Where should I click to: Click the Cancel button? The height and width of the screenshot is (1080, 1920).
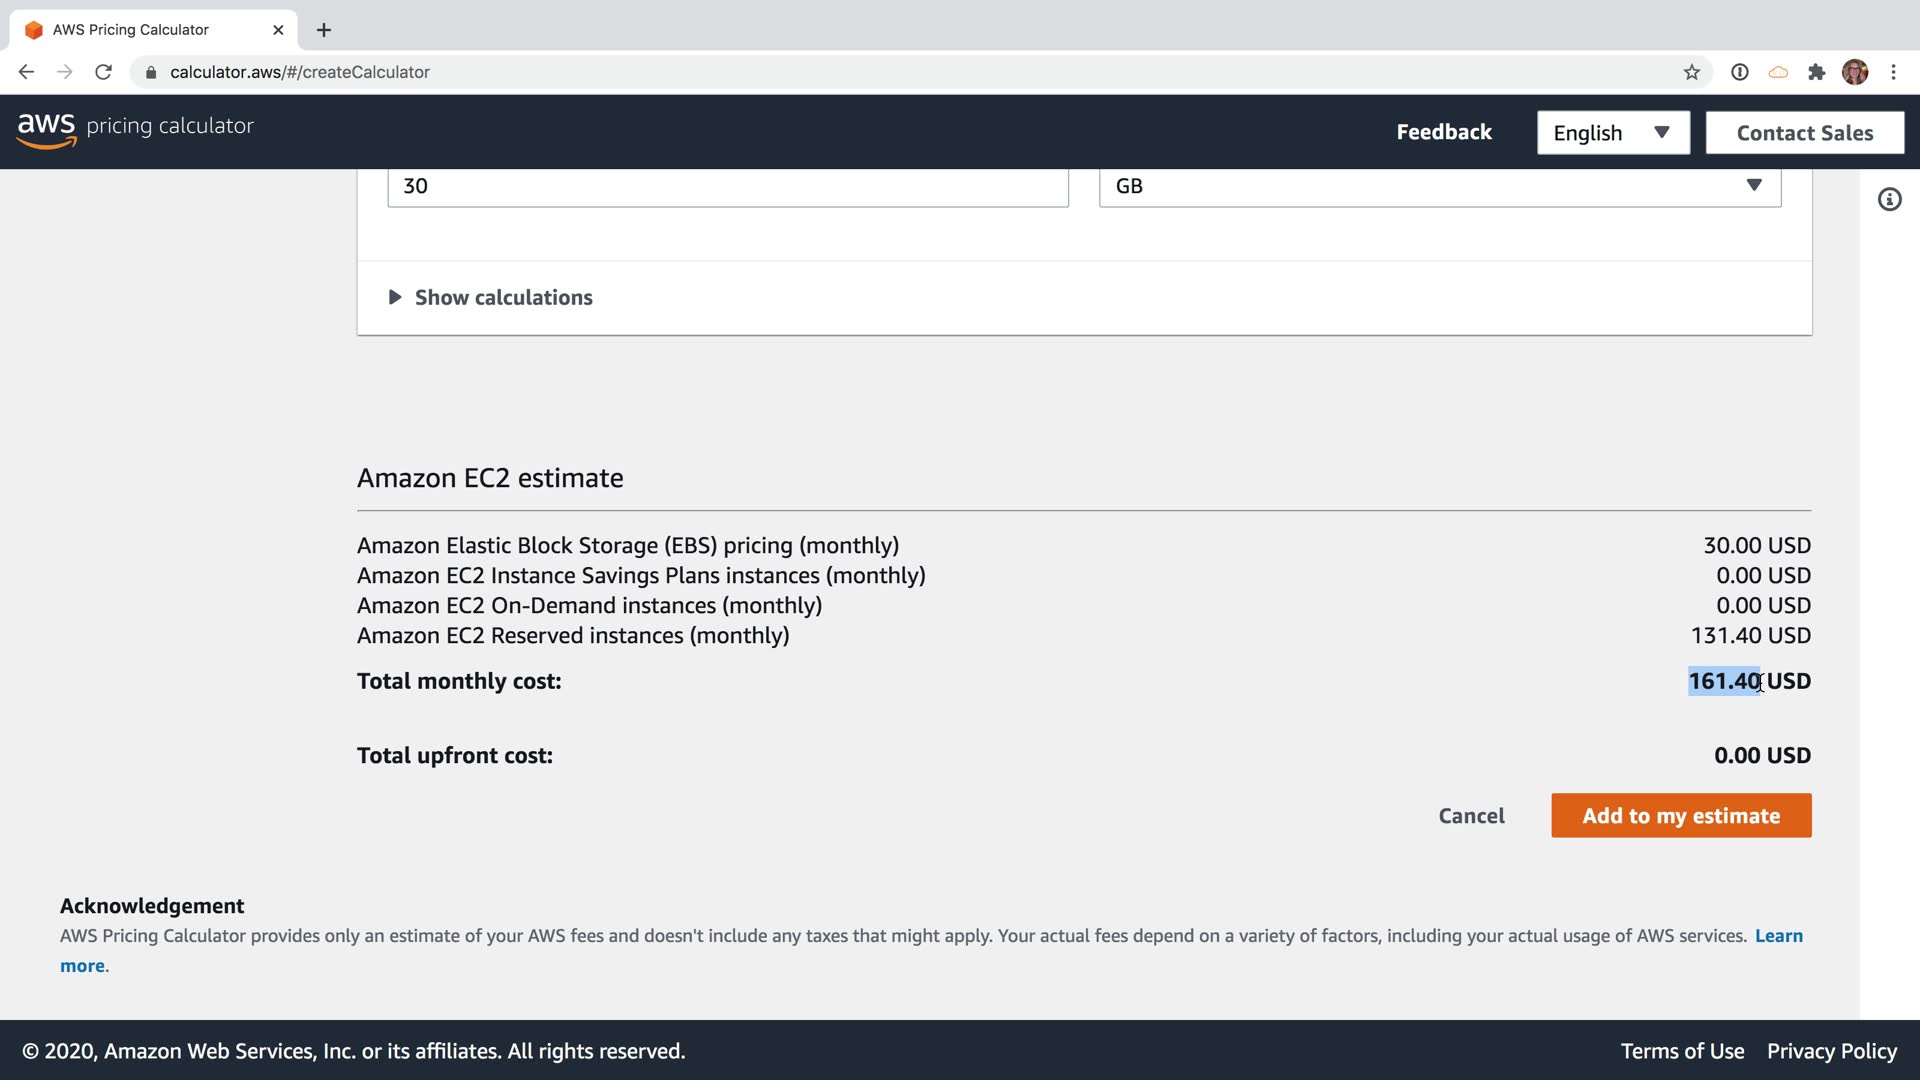tap(1471, 816)
